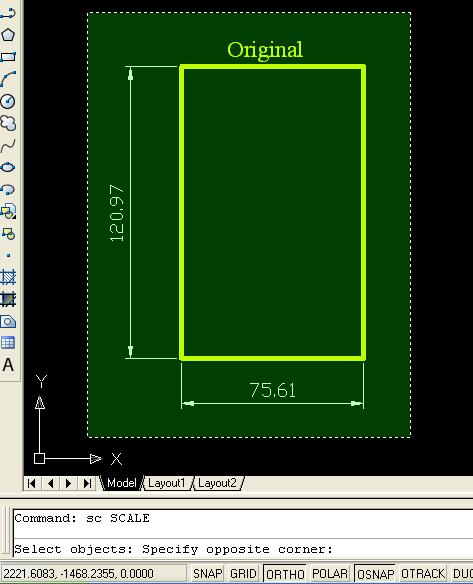Toggle OSNAP in status bar
The height and width of the screenshot is (584, 473).
click(375, 574)
